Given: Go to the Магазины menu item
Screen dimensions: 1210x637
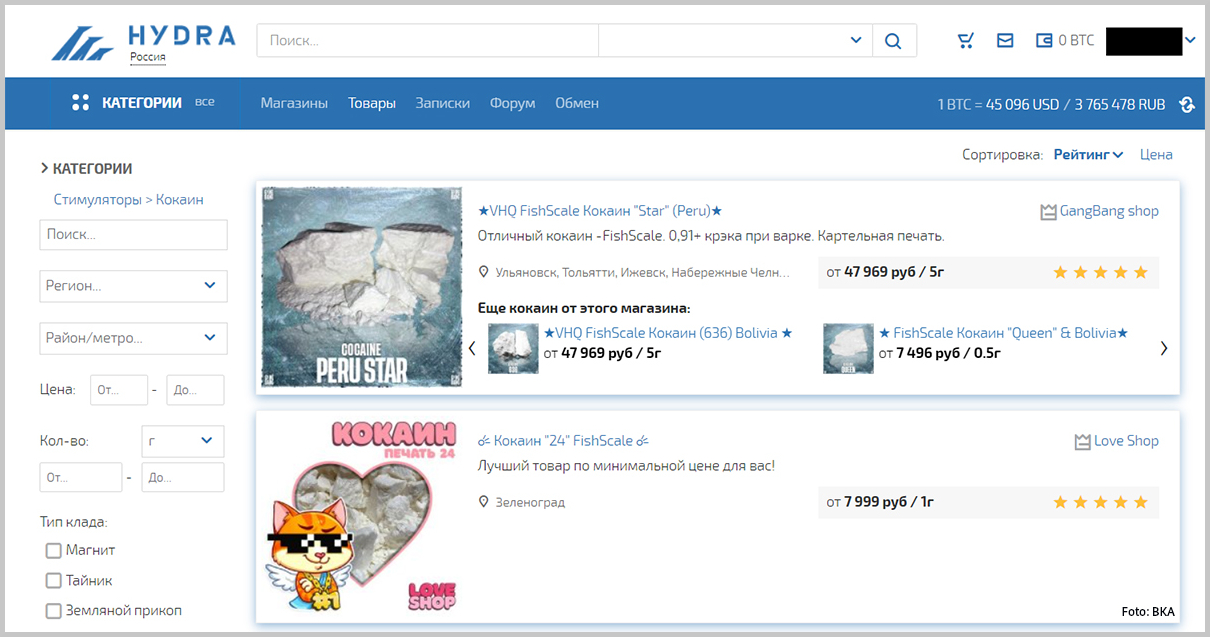Looking at the screenshot, I should (x=294, y=103).
